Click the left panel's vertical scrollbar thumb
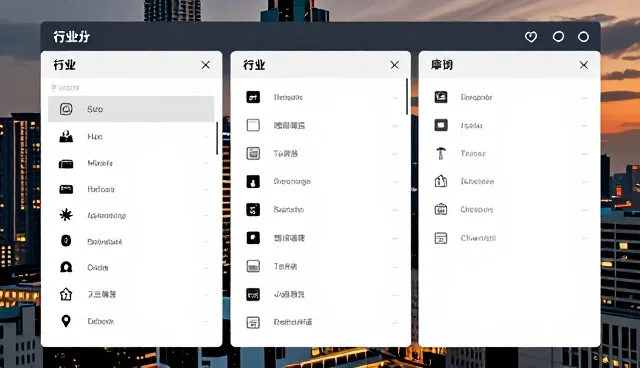 pyautogui.click(x=217, y=138)
